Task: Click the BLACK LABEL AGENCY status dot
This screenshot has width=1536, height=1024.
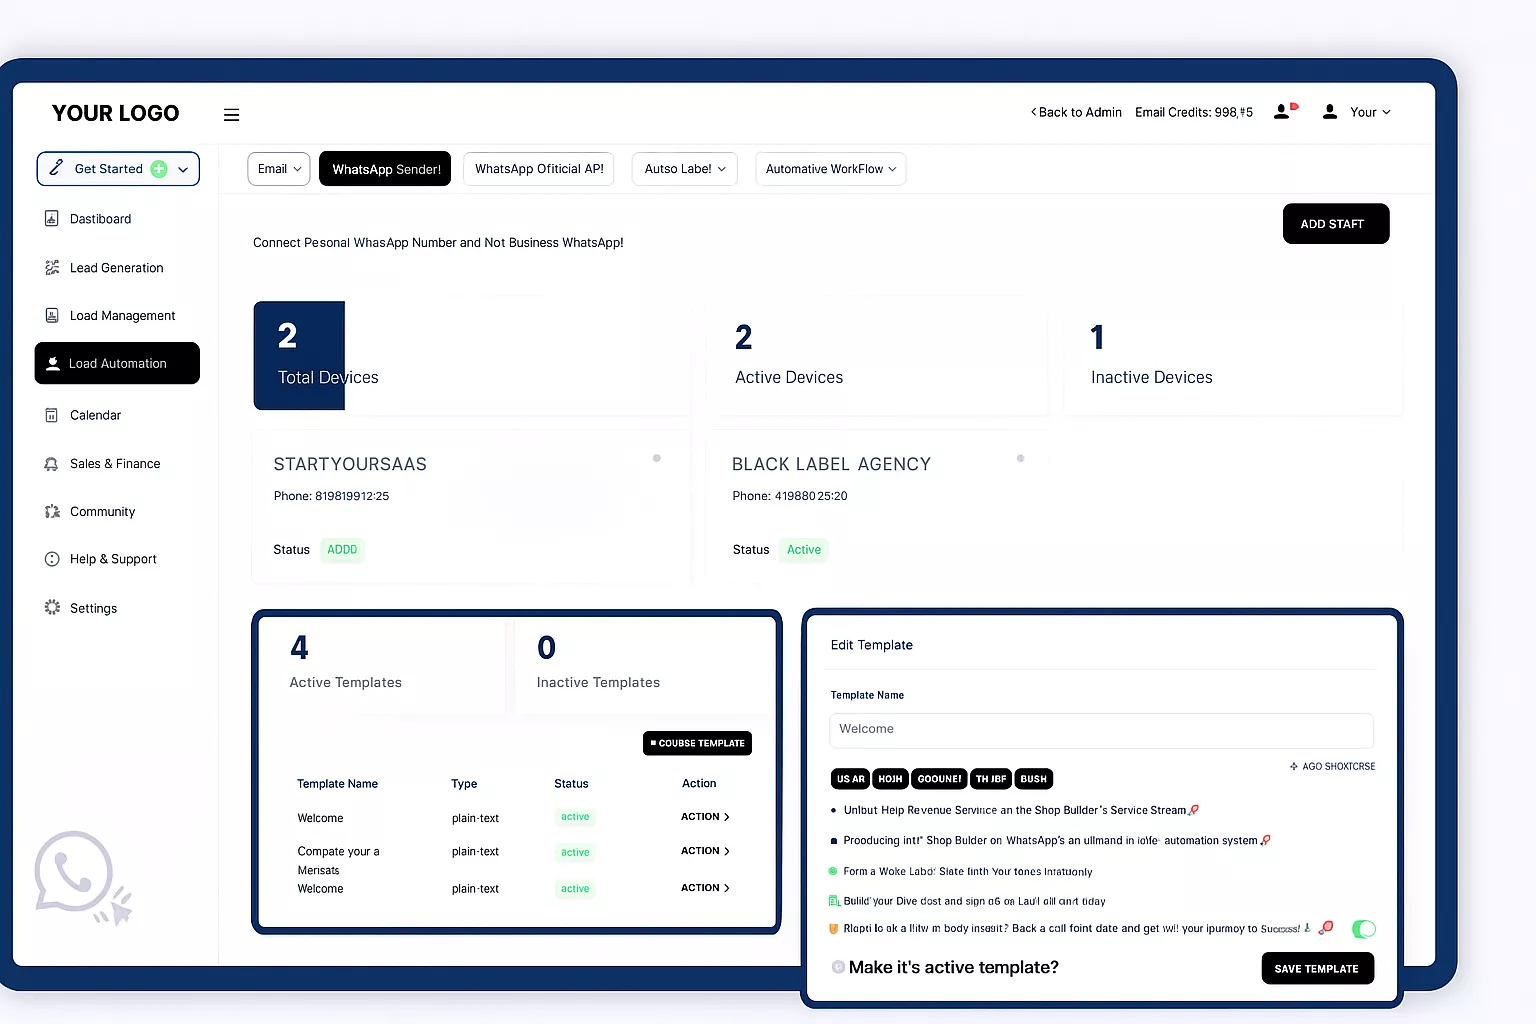Action: 1020,458
